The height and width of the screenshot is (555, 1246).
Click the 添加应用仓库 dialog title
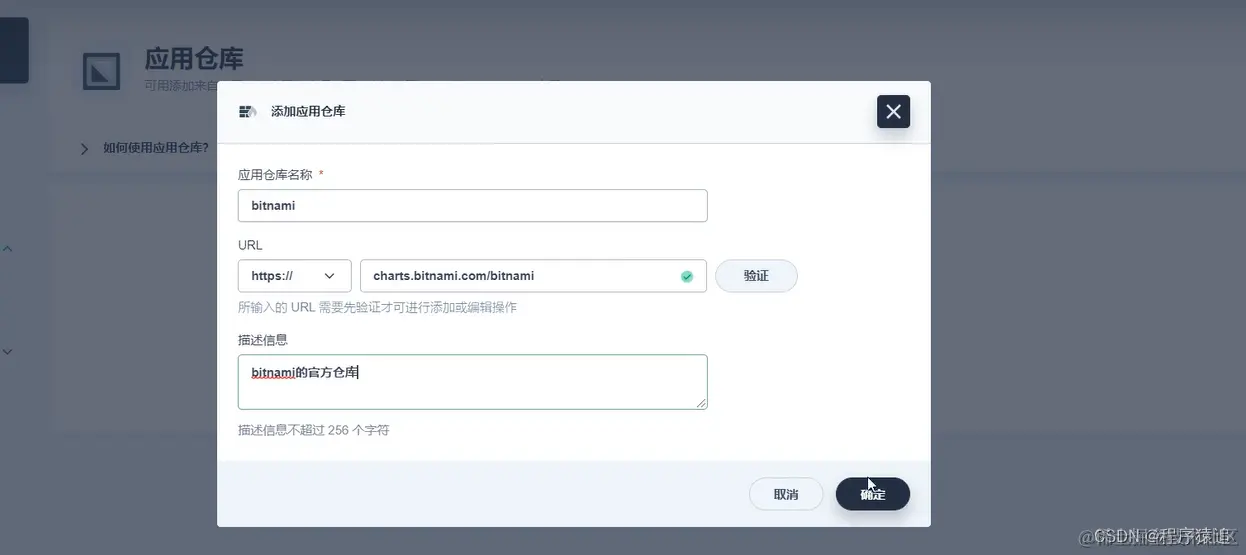308,112
